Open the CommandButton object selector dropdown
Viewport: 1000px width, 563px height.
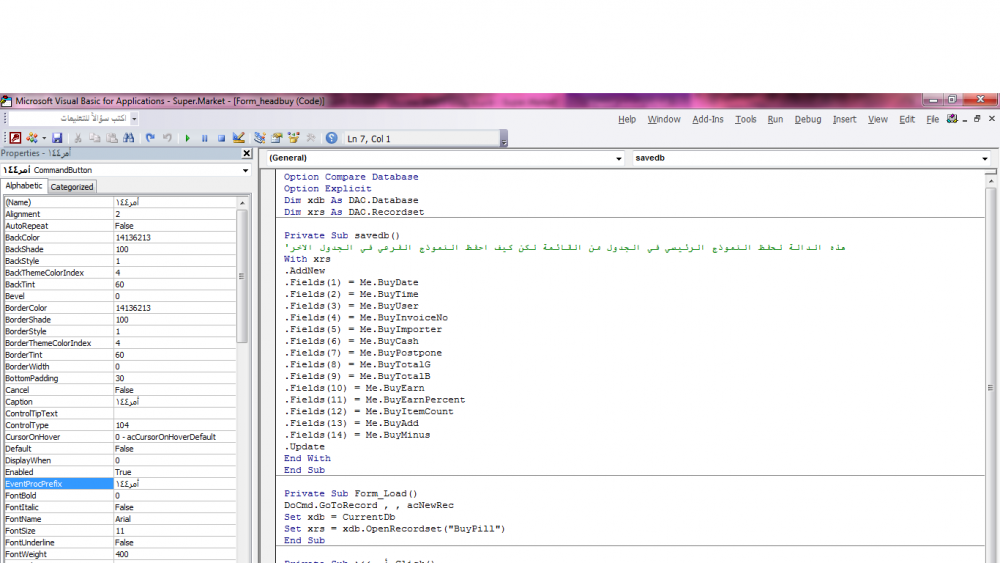pyautogui.click(x=246, y=170)
